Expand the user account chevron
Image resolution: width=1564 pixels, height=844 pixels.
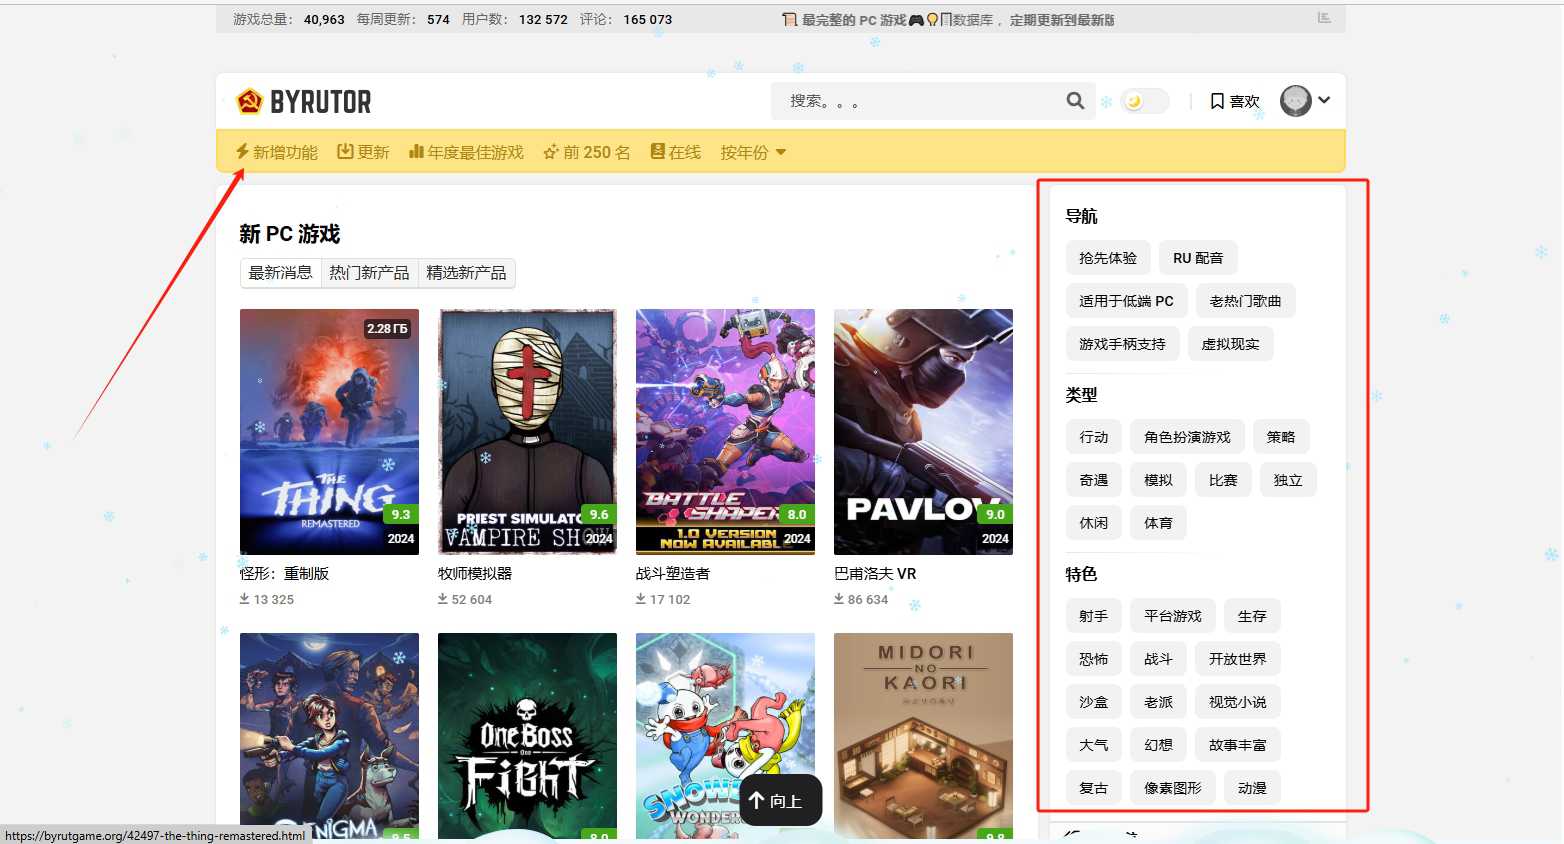pyautogui.click(x=1324, y=100)
